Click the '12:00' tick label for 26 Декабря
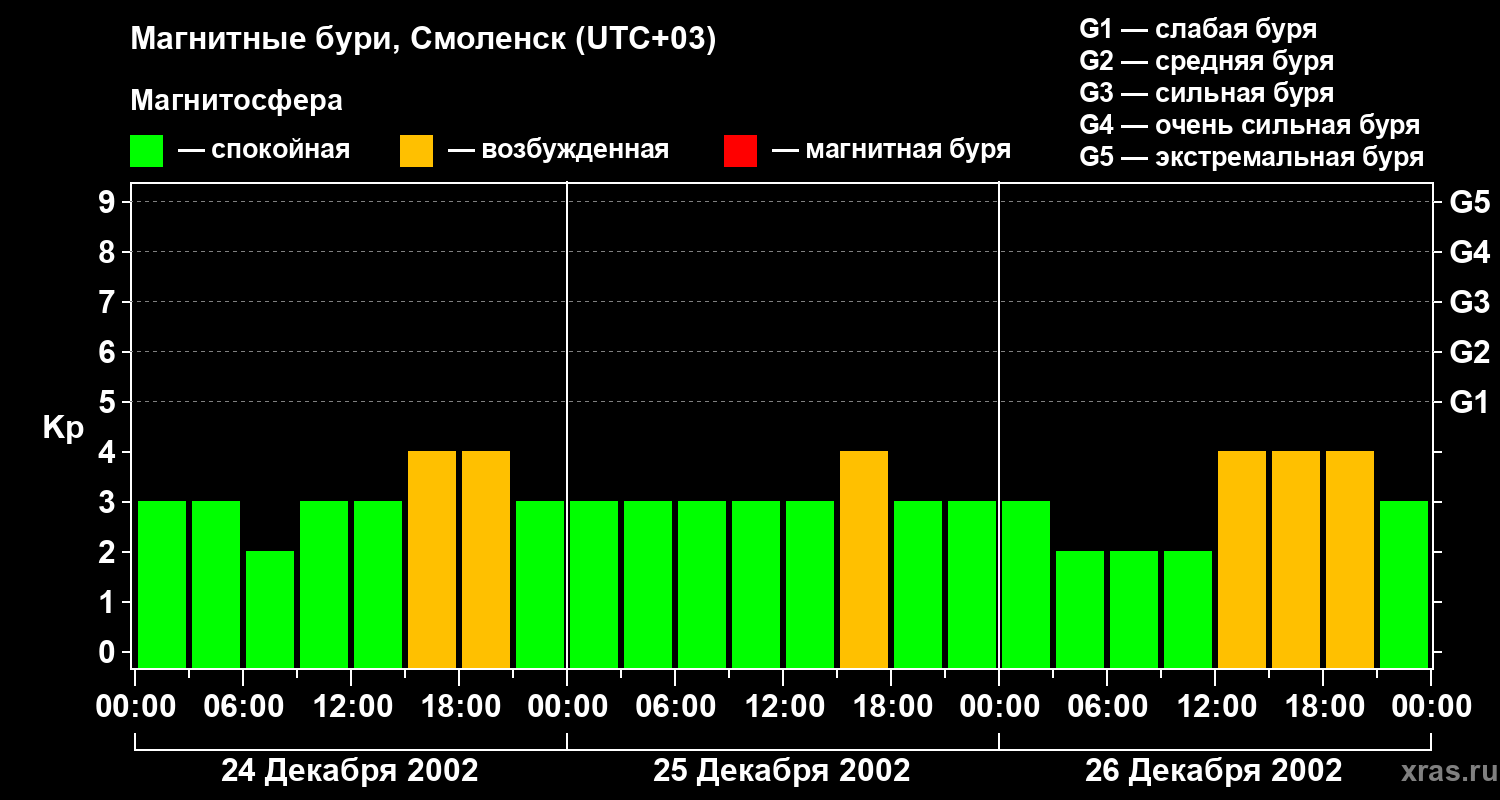The height and width of the screenshot is (800, 1500). 1215,706
